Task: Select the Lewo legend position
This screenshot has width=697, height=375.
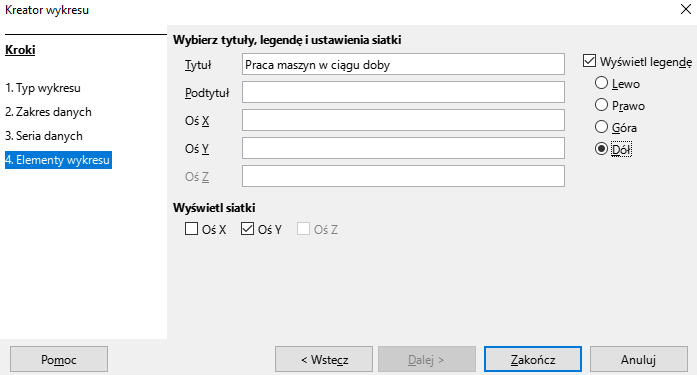Action: (x=601, y=83)
